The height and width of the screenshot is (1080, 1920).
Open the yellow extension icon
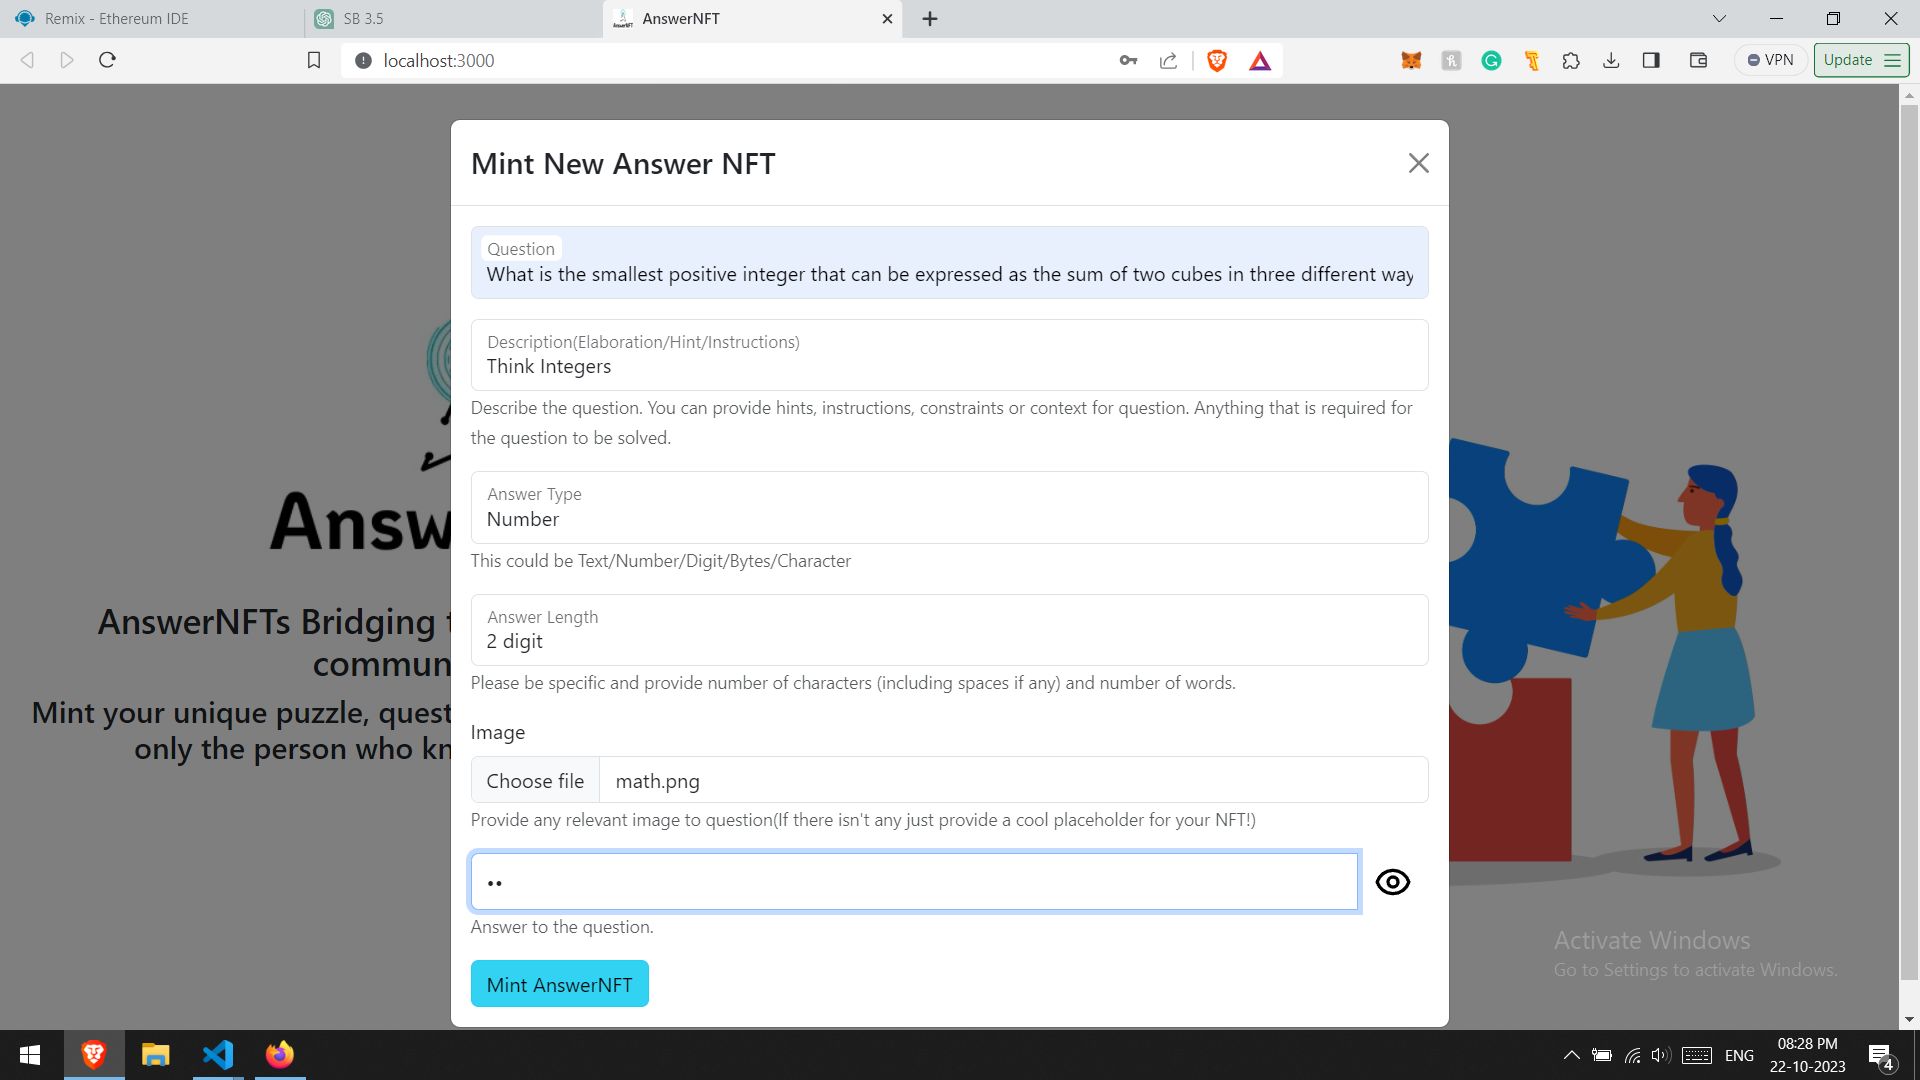(1531, 61)
